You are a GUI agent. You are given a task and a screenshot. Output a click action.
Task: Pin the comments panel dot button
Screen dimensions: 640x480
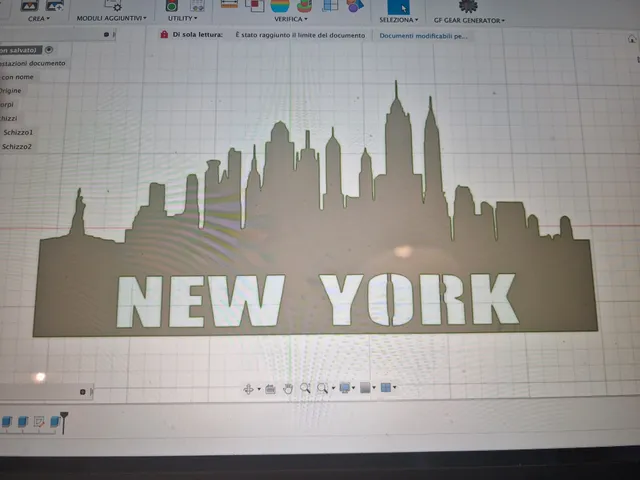pyautogui.click(x=82, y=392)
